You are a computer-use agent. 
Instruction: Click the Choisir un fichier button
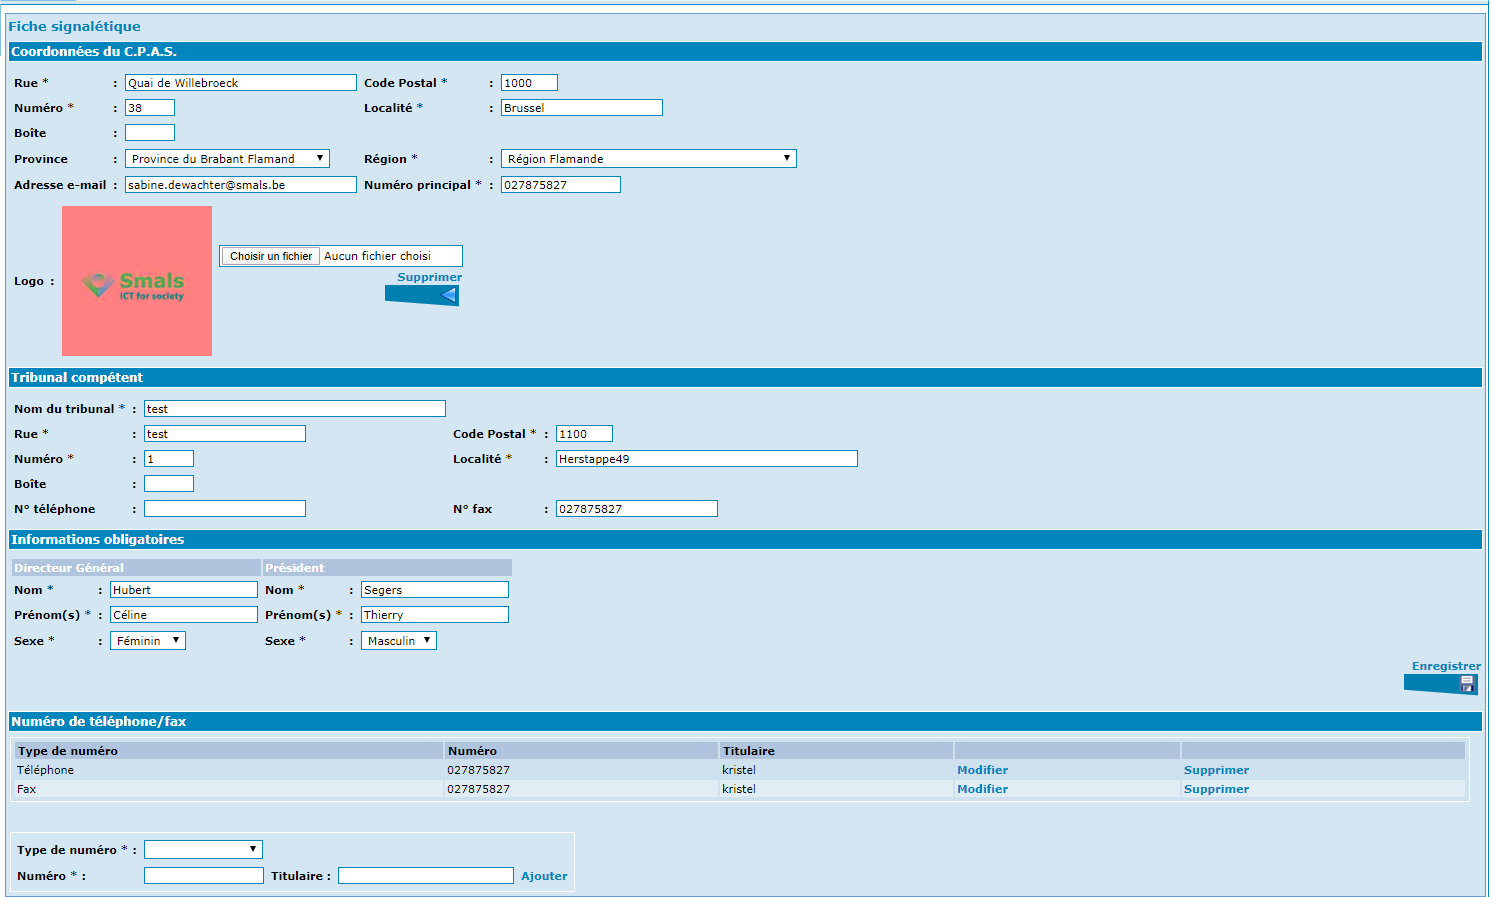(270, 256)
